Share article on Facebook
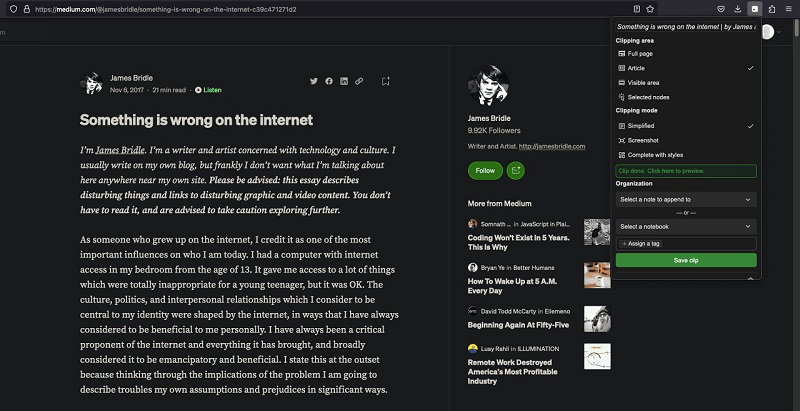This screenshot has width=800, height=411. 329,81
